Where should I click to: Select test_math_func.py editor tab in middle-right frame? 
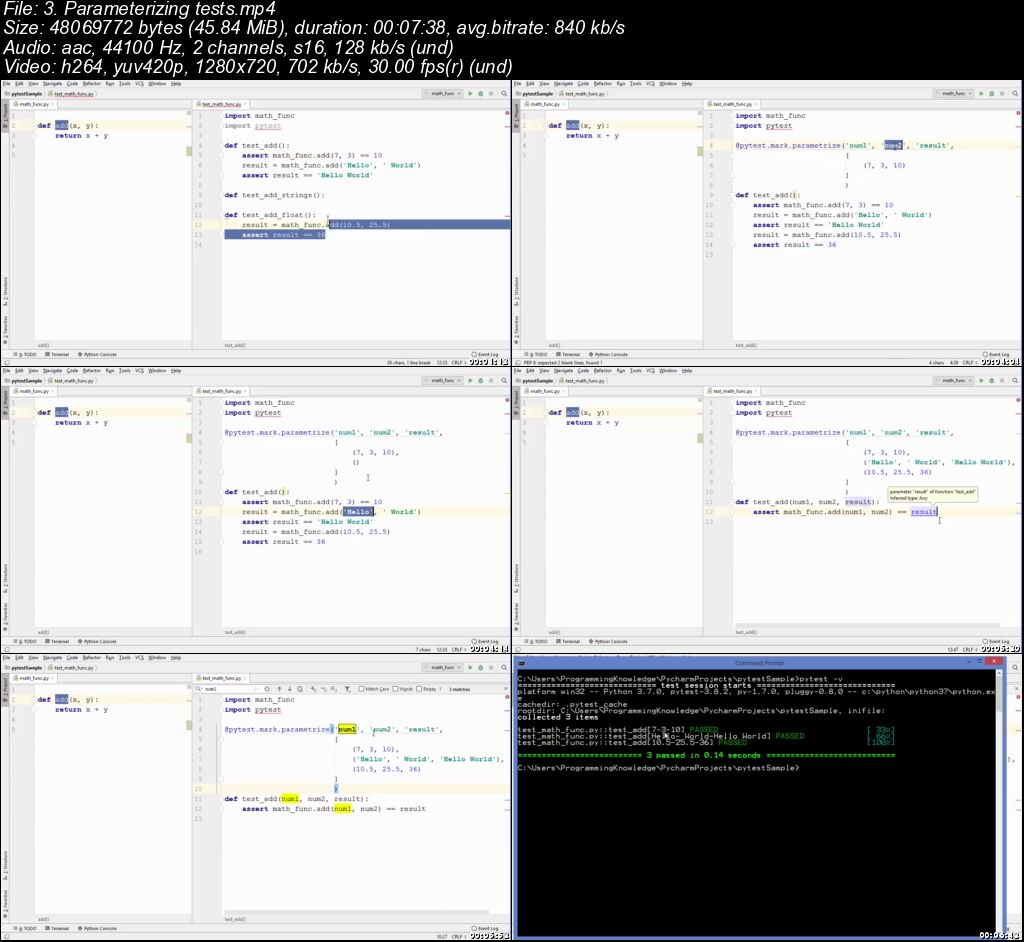pos(731,391)
